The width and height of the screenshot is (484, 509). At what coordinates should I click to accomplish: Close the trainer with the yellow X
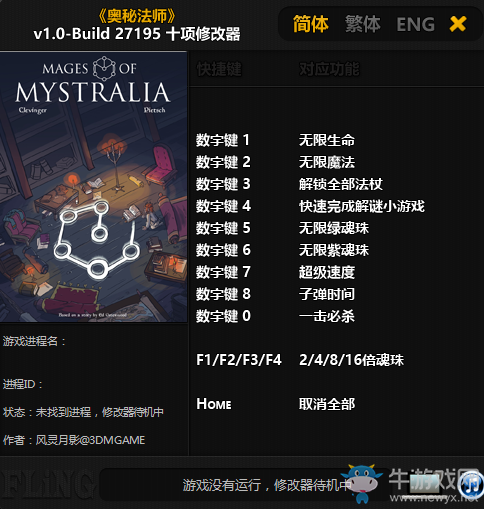(458, 24)
